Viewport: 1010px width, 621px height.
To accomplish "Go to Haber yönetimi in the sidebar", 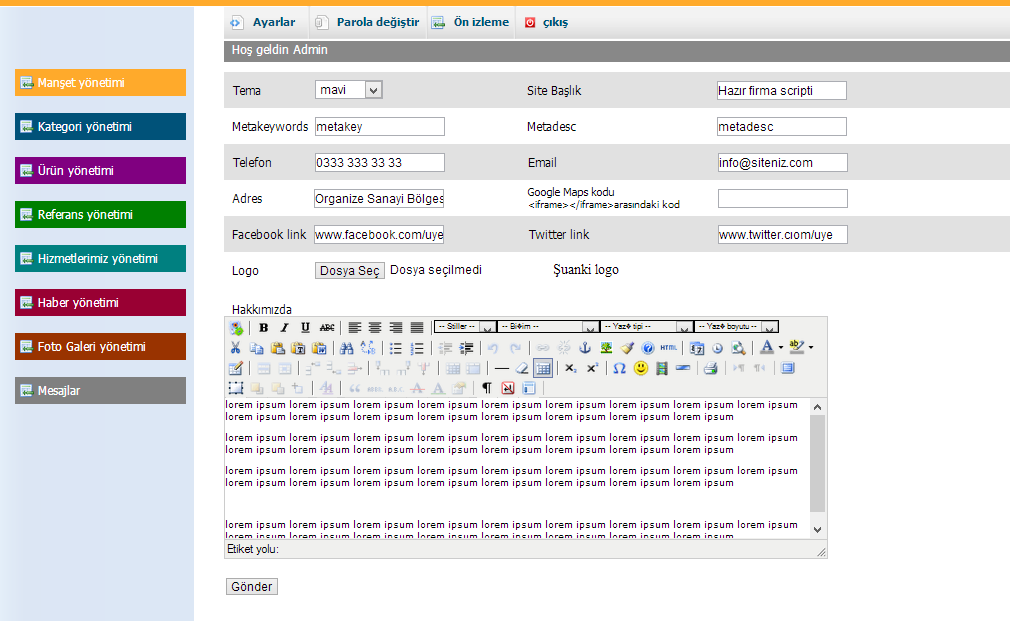I will 101,303.
